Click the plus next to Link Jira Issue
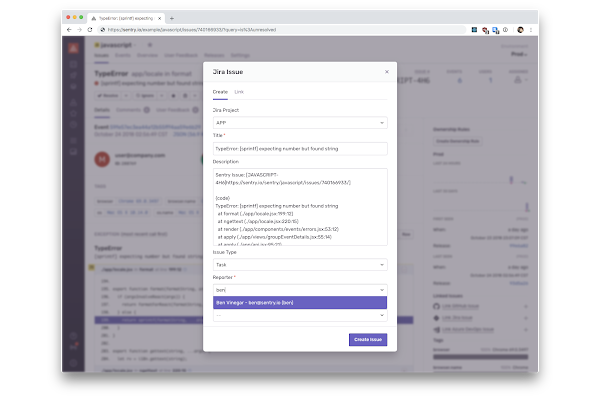Image resolution: width=600 pixels, height=398 pixels. click(x=526, y=318)
